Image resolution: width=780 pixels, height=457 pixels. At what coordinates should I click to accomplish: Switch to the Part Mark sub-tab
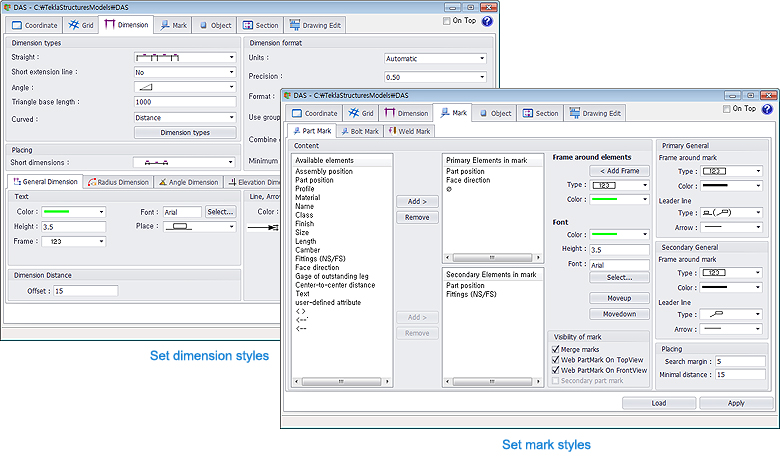click(x=312, y=131)
